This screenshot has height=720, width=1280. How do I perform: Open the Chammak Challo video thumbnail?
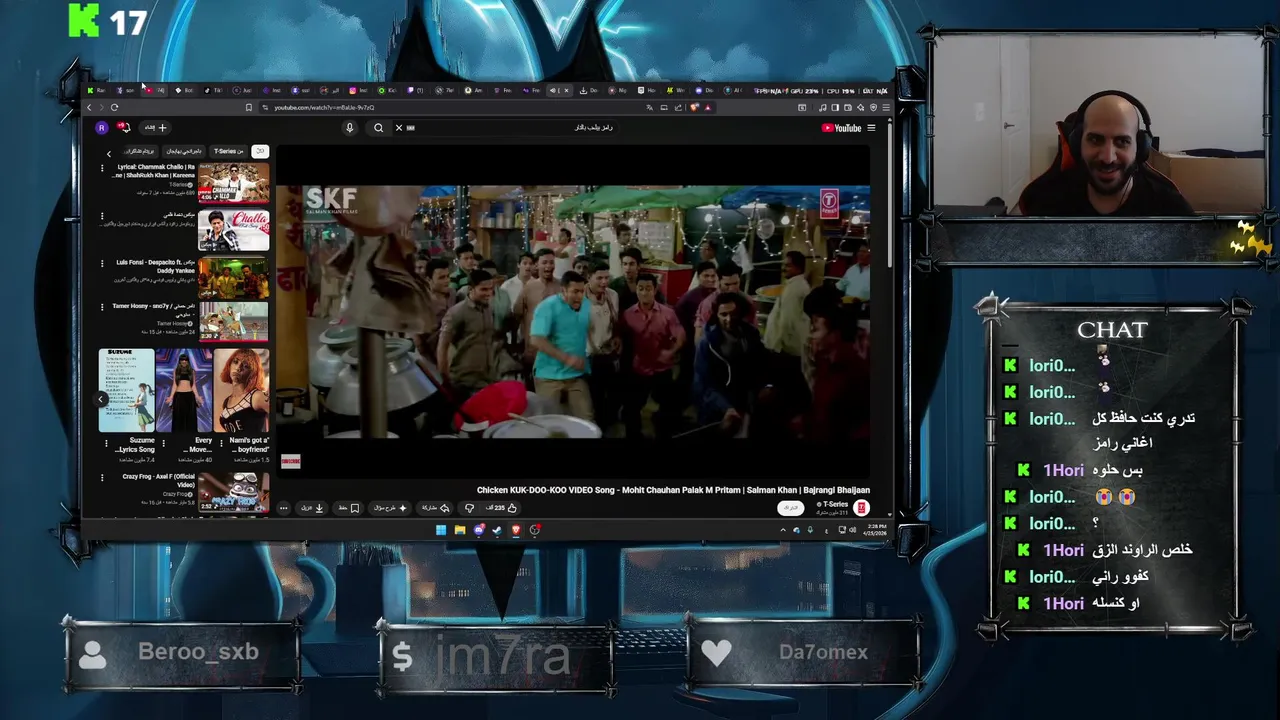point(233,183)
